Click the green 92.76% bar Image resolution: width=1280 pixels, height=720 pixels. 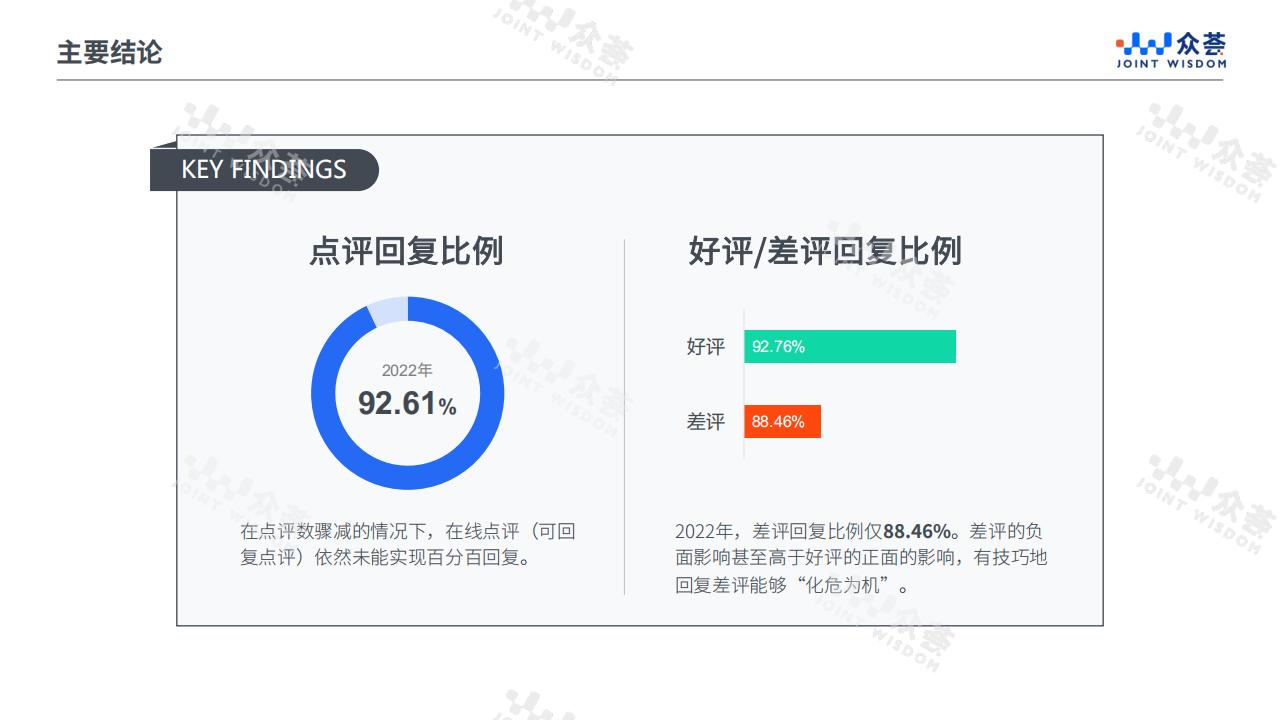pos(850,347)
